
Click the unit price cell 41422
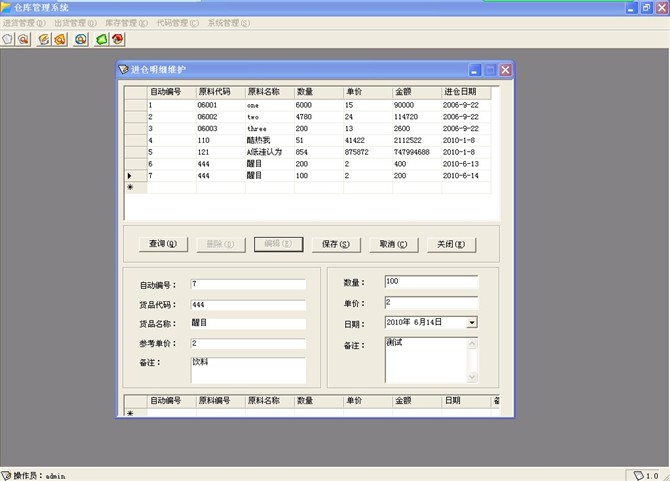(368, 140)
